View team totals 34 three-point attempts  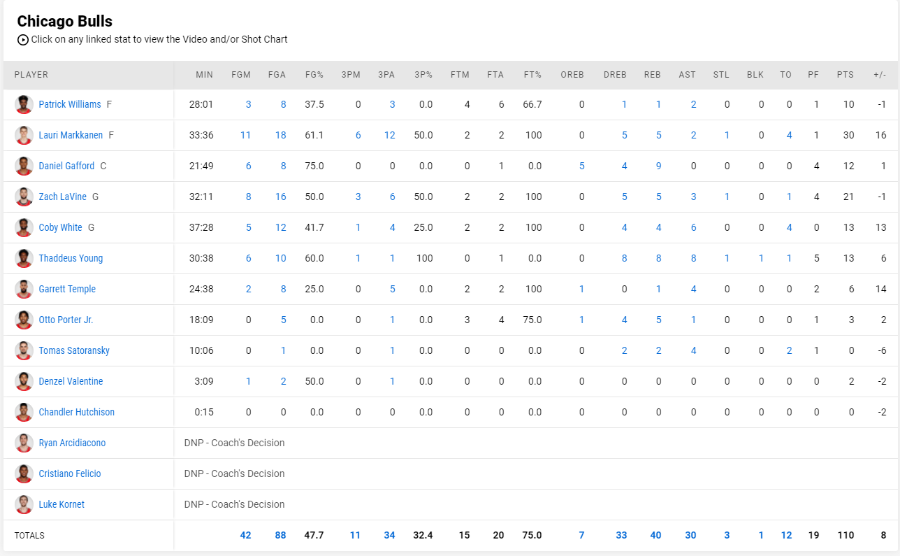point(389,535)
